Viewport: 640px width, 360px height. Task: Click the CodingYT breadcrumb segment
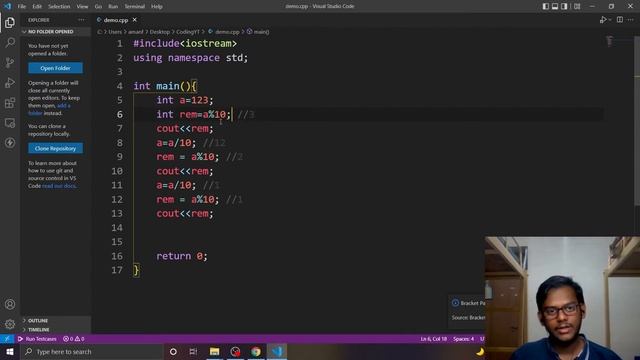(188, 31)
